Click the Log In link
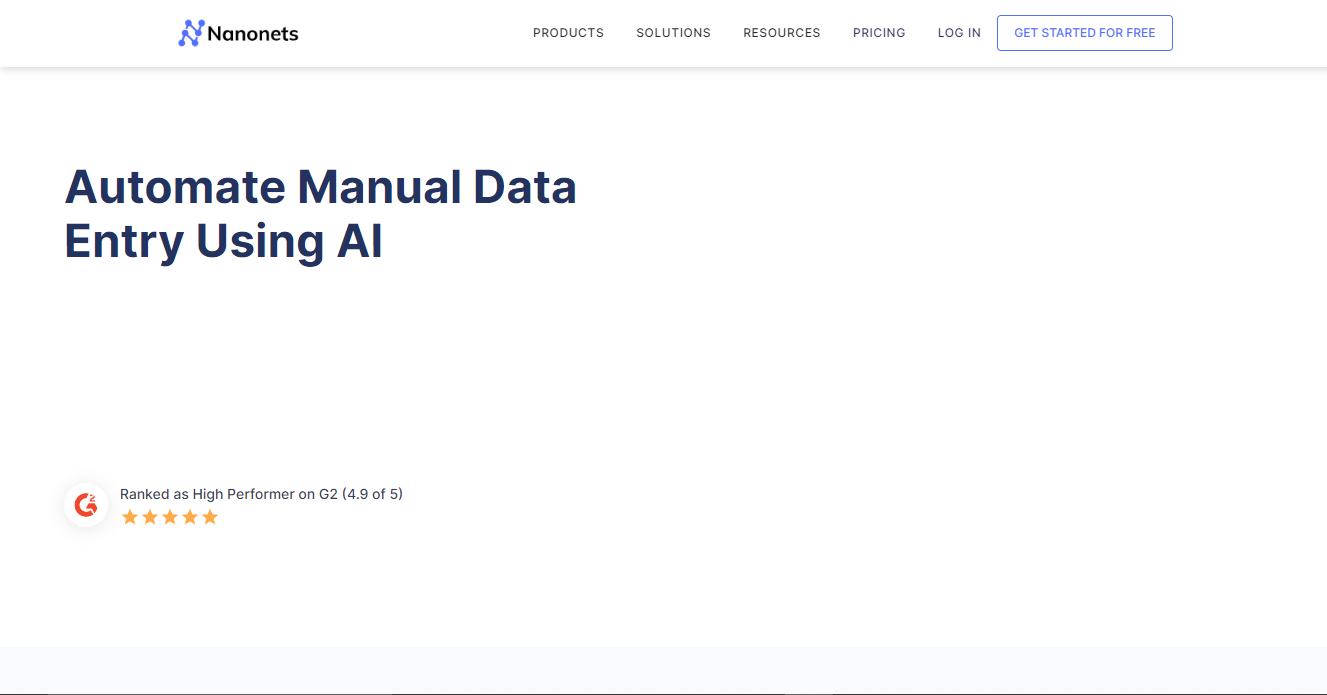The image size is (1327, 695). click(959, 33)
